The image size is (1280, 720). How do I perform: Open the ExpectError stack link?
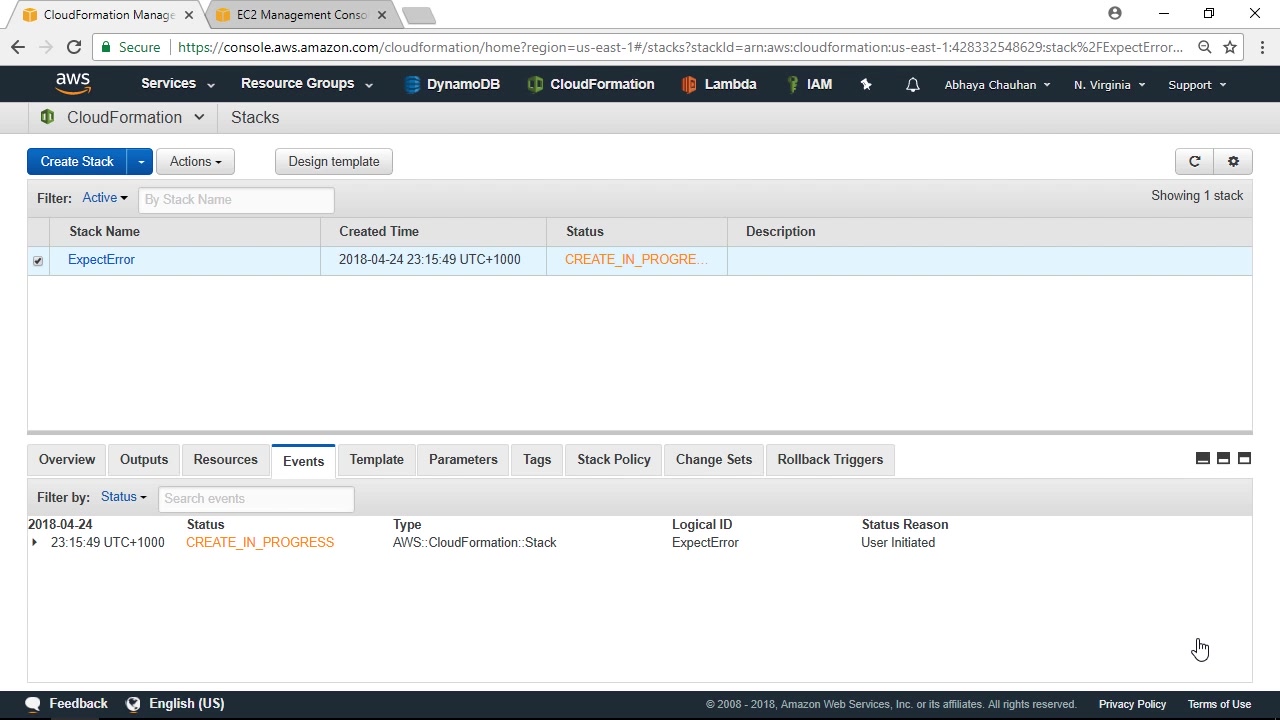[x=101, y=259]
